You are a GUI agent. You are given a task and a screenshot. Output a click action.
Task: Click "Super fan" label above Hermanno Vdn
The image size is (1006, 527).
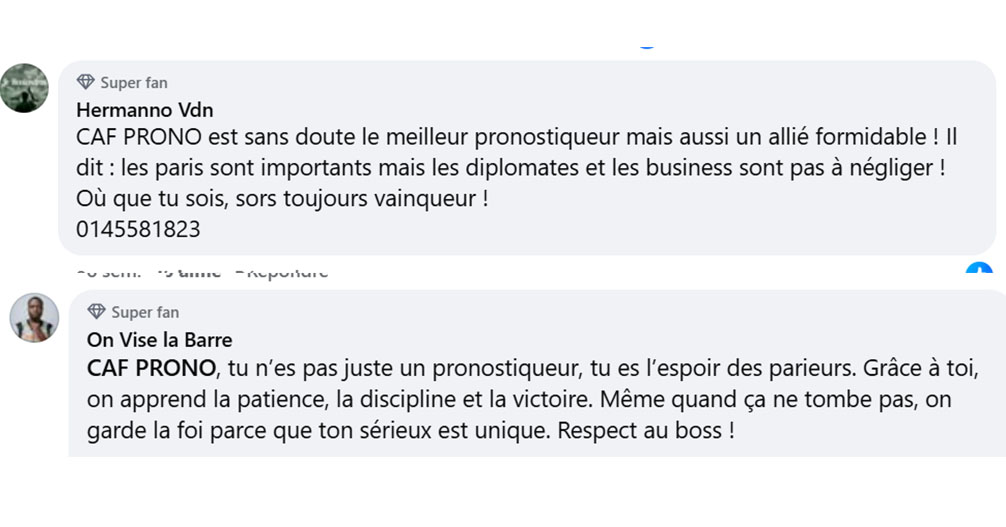134,83
